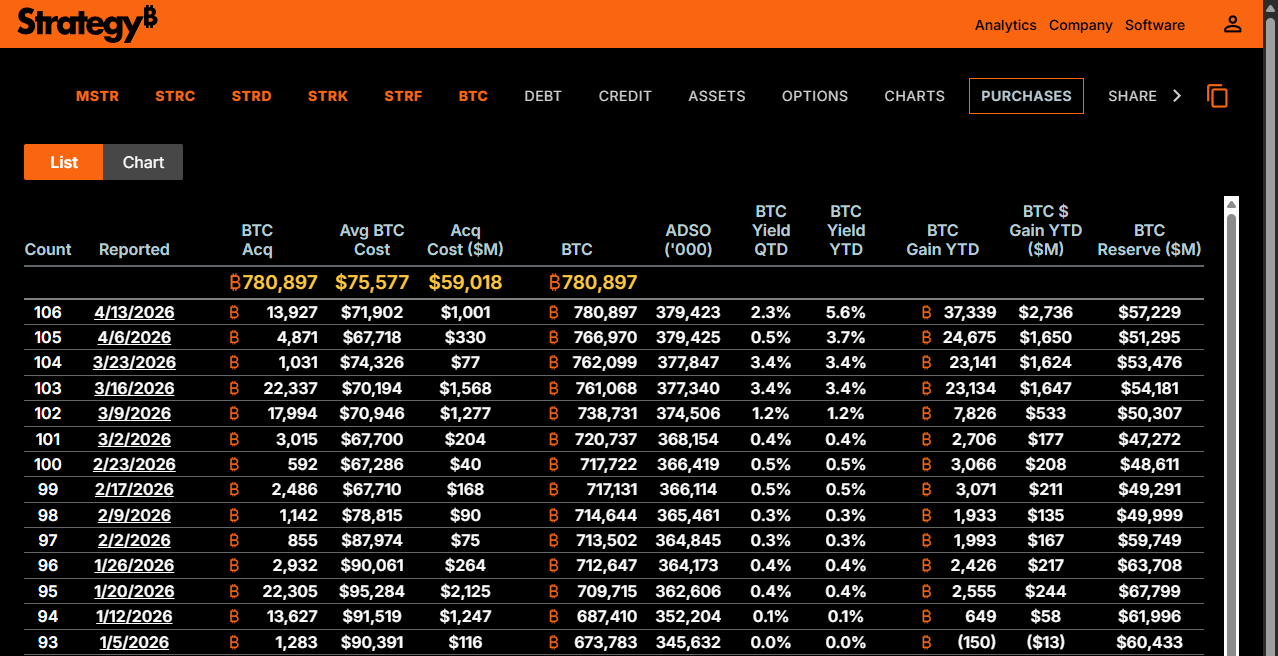Click the BTC Reserve ($M) column header
This screenshot has height=656, width=1278.
[x=1149, y=240]
